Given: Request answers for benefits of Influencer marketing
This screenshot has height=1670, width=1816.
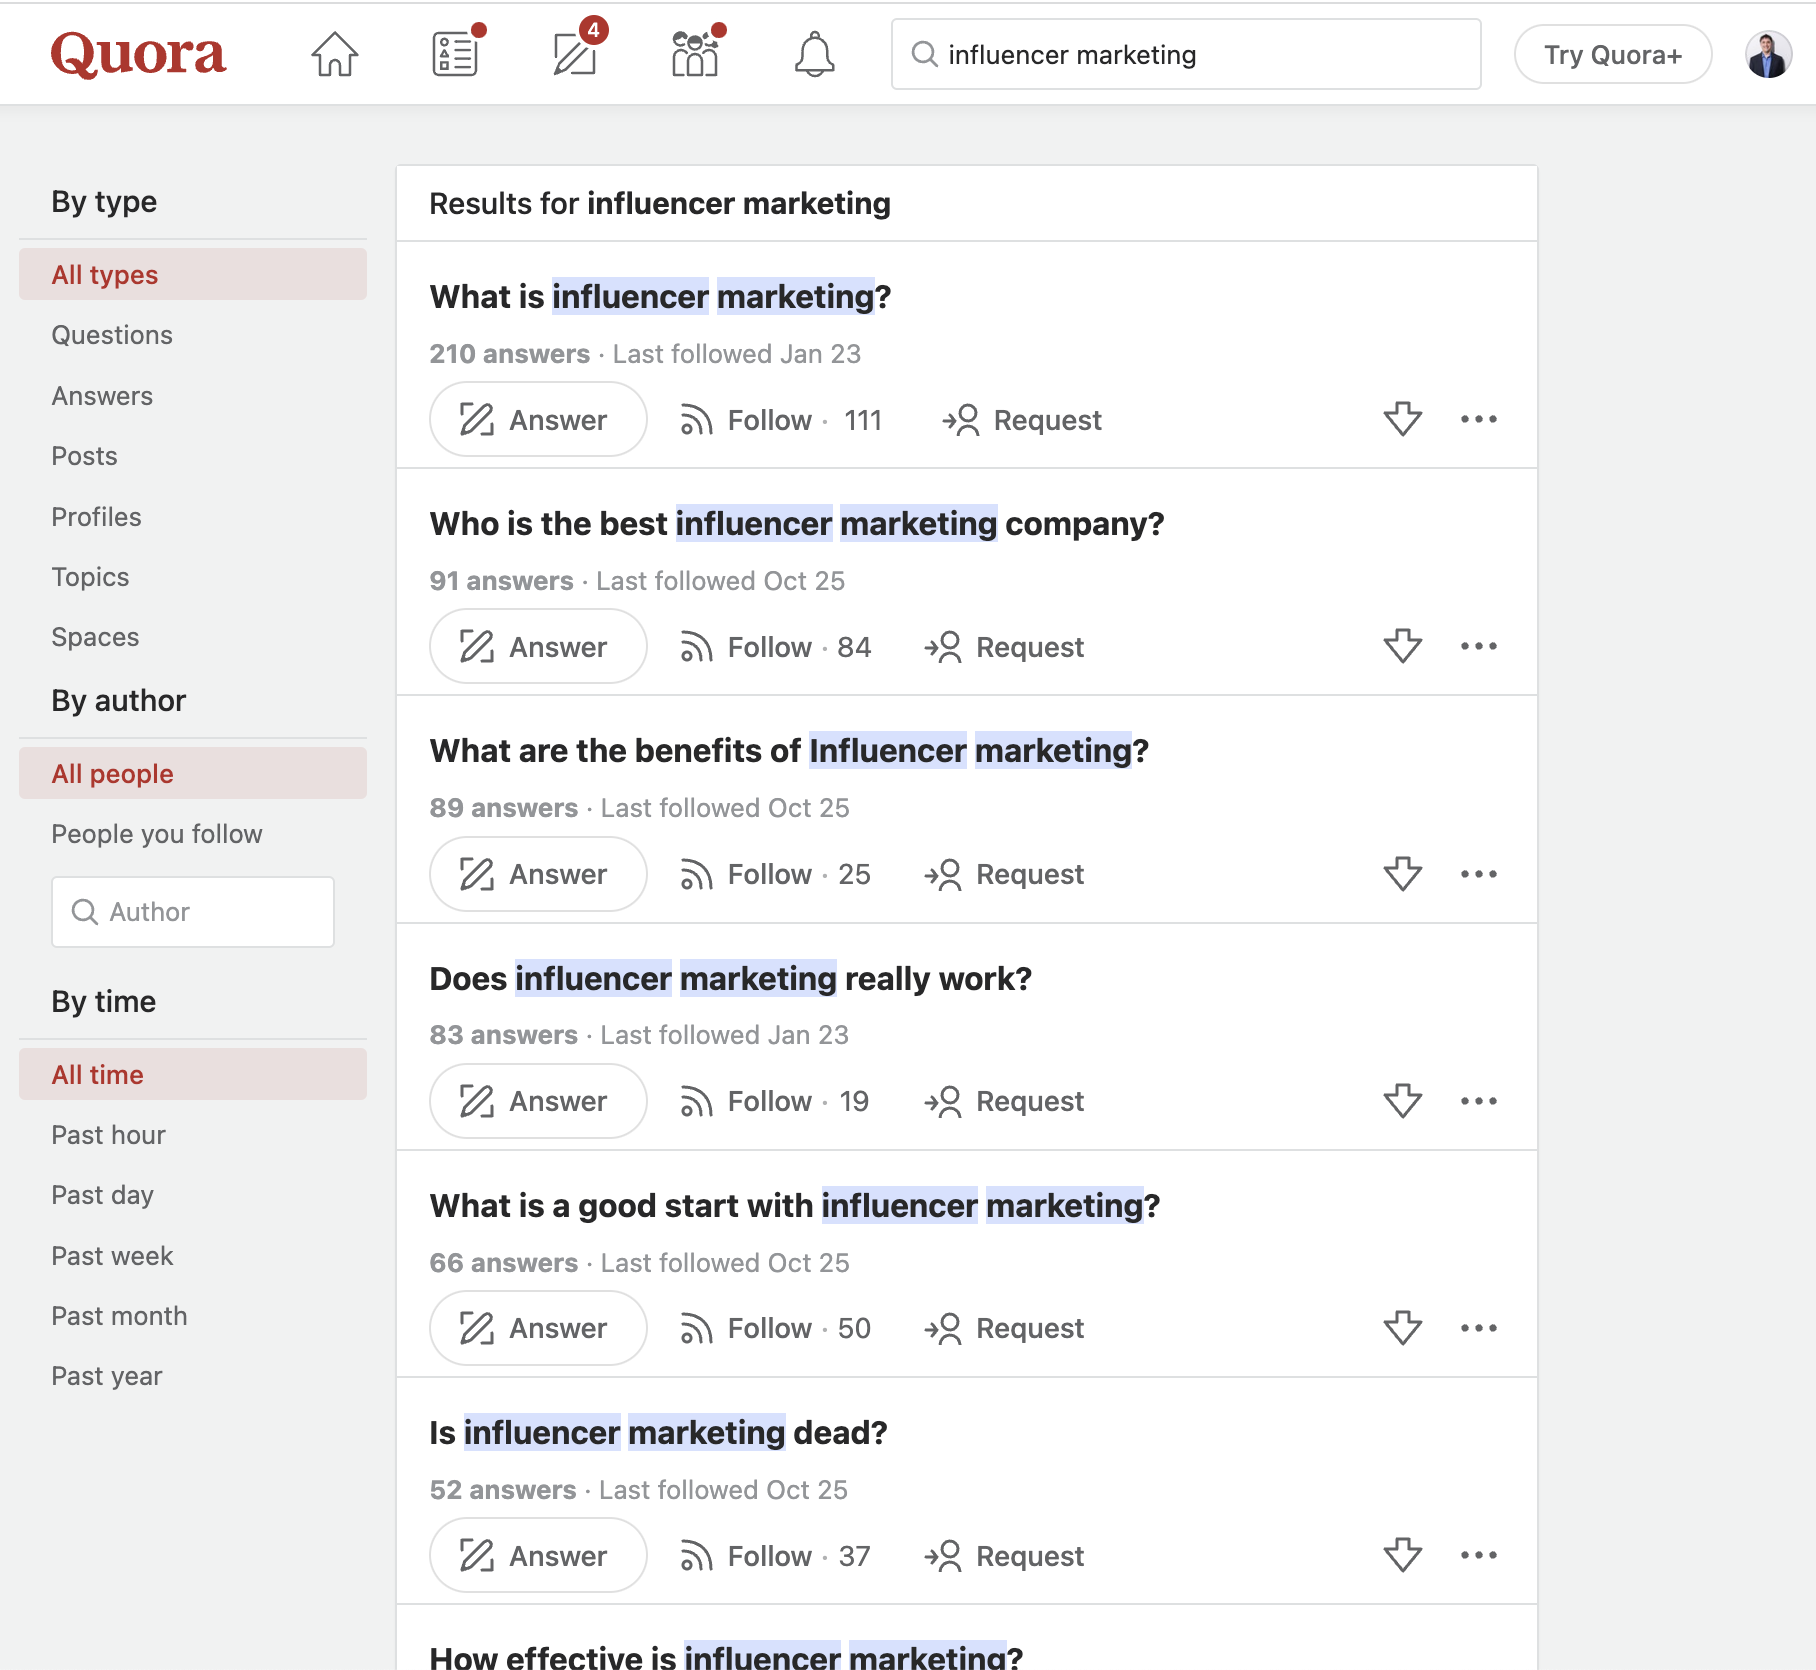Looking at the screenshot, I should point(1004,874).
